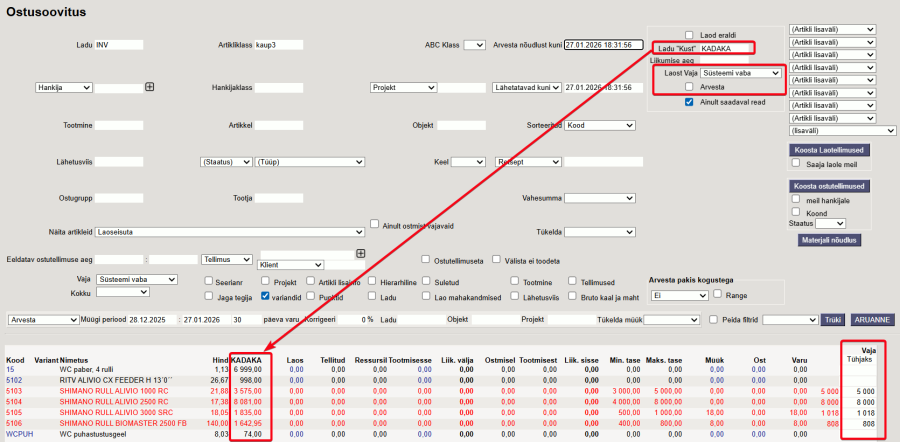Open the WCPUH item code link
The image size is (900, 442).
[x=20, y=435]
